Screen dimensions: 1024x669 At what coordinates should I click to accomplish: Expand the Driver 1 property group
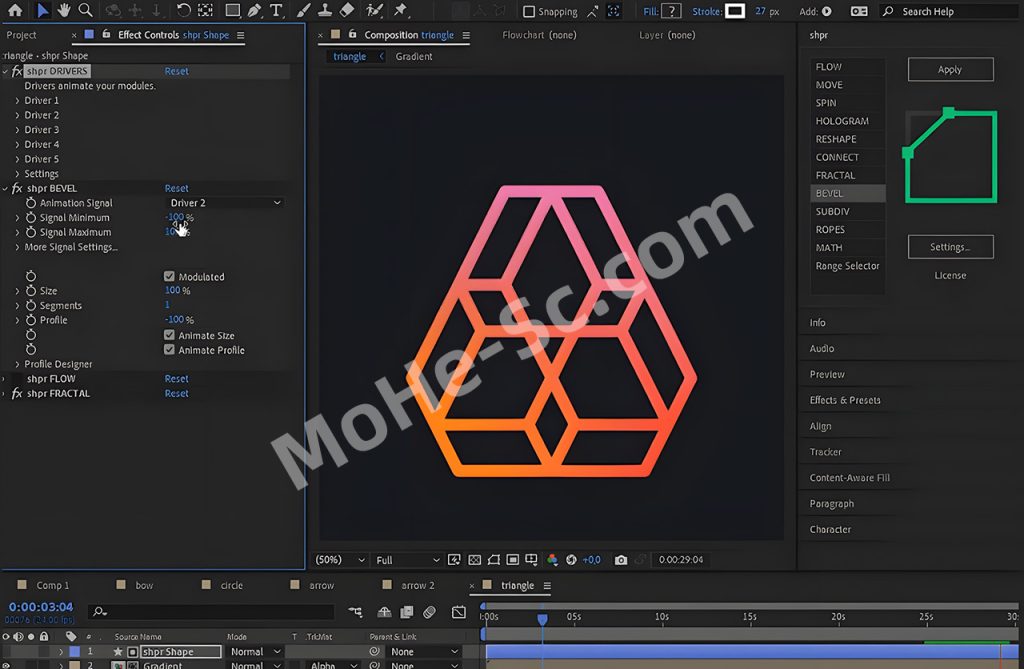point(17,101)
